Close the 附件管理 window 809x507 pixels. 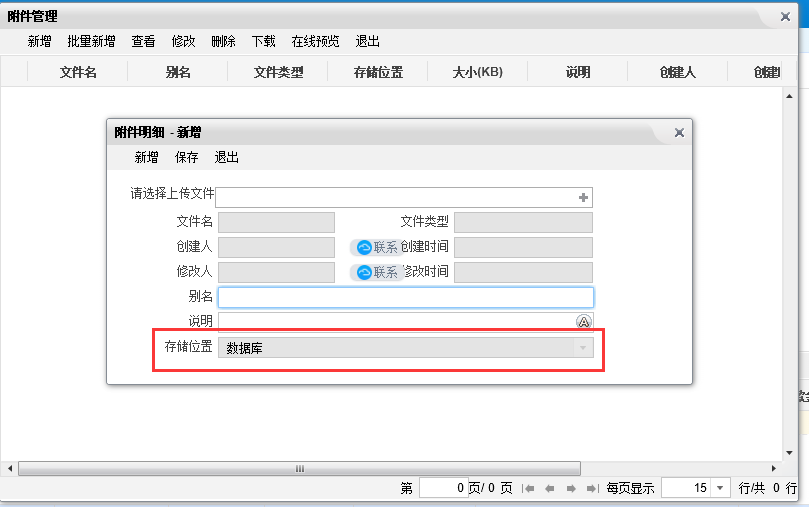click(x=785, y=17)
